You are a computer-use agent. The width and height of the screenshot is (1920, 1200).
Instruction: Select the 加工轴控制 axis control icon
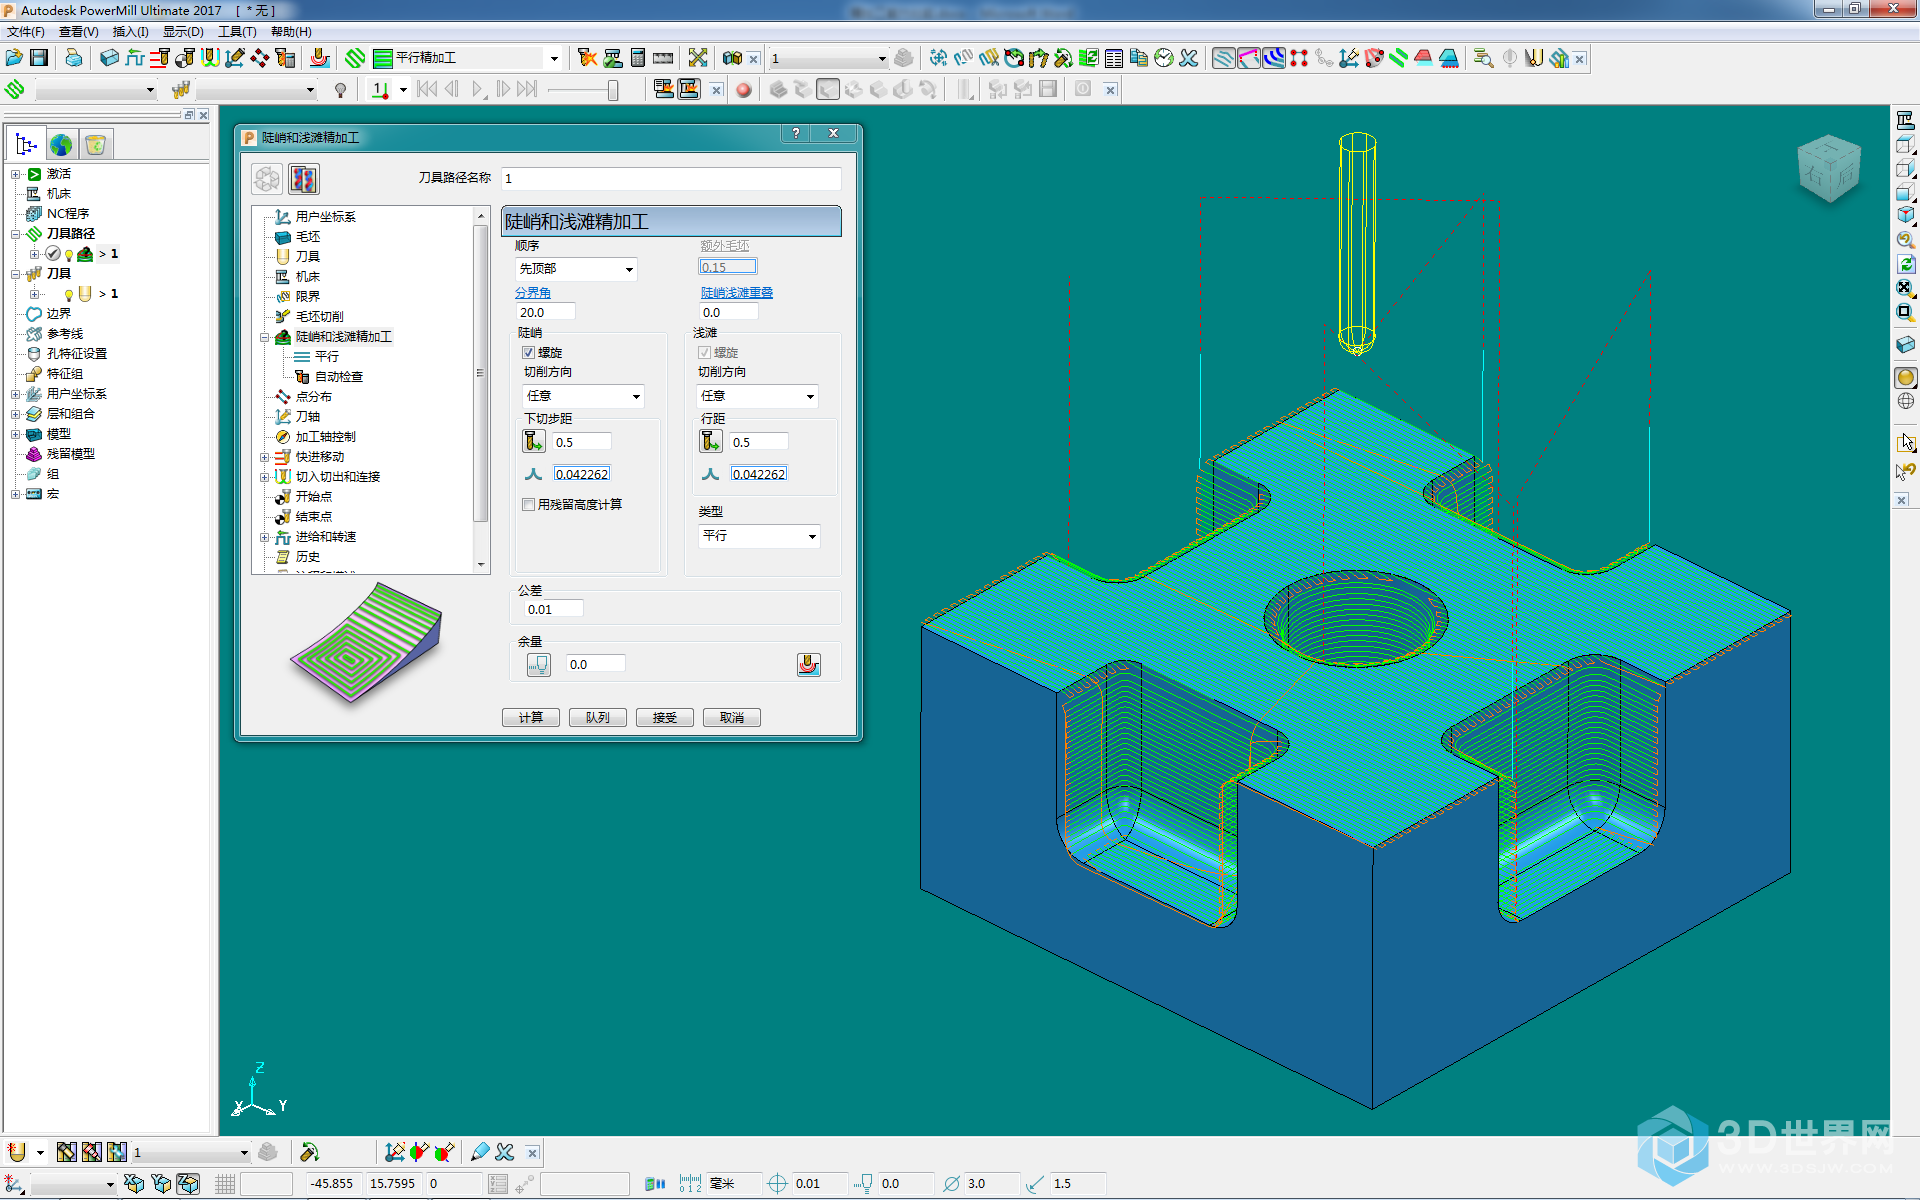coord(282,435)
